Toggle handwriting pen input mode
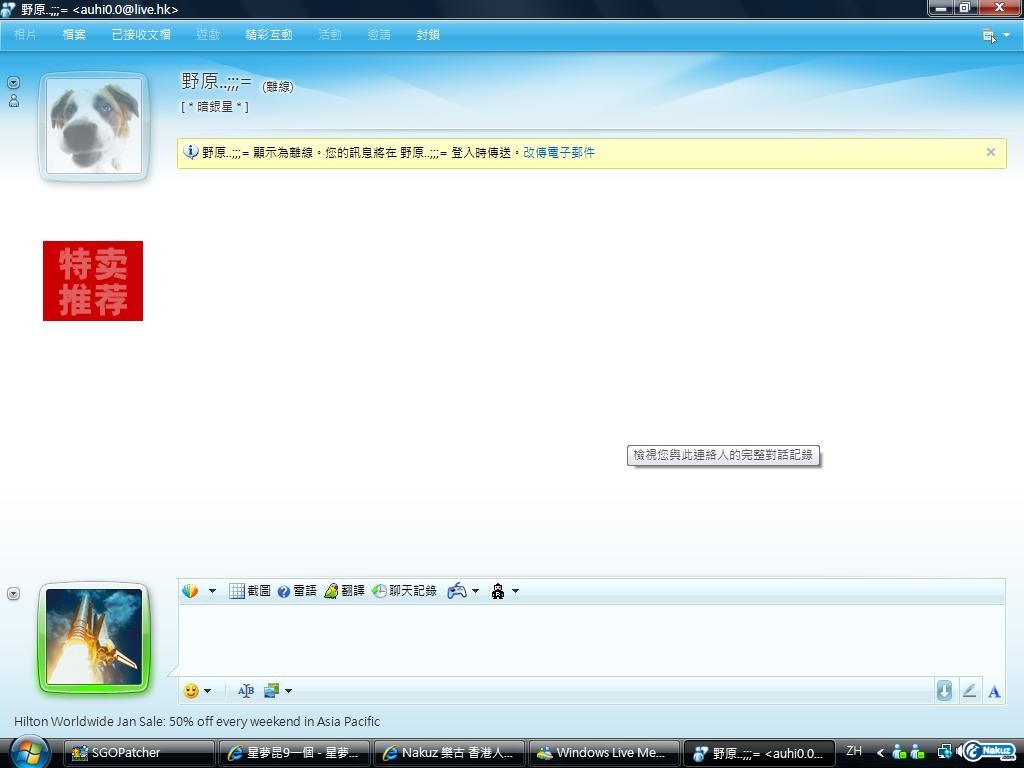 969,691
